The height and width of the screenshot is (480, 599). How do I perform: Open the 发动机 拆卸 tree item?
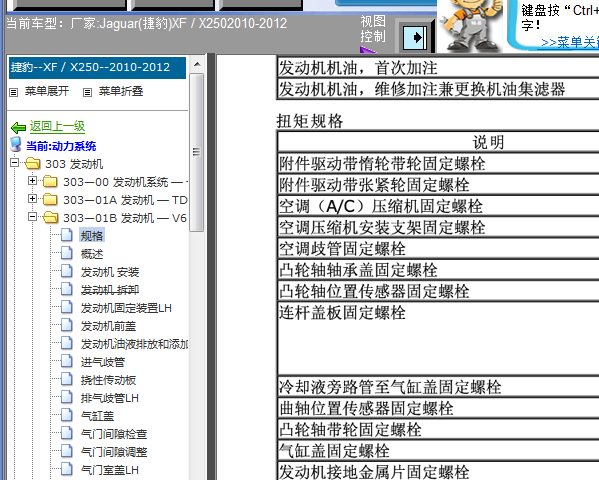tap(110, 290)
